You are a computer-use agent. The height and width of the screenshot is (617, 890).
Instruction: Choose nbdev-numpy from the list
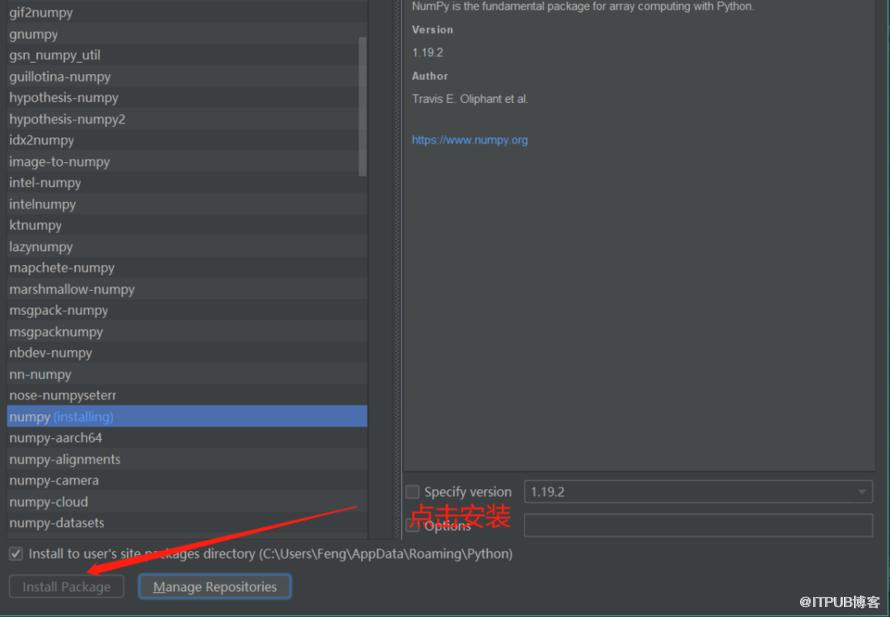coord(187,353)
